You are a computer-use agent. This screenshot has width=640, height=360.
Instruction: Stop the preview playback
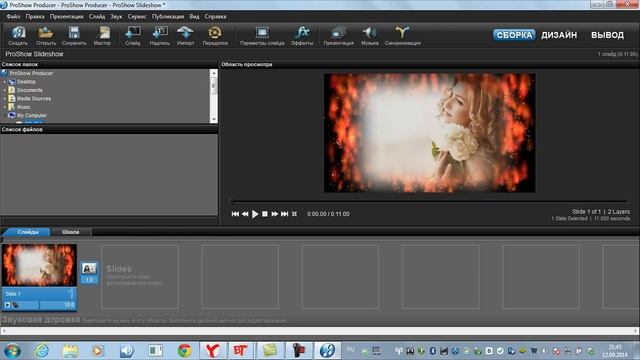[x=264, y=214]
